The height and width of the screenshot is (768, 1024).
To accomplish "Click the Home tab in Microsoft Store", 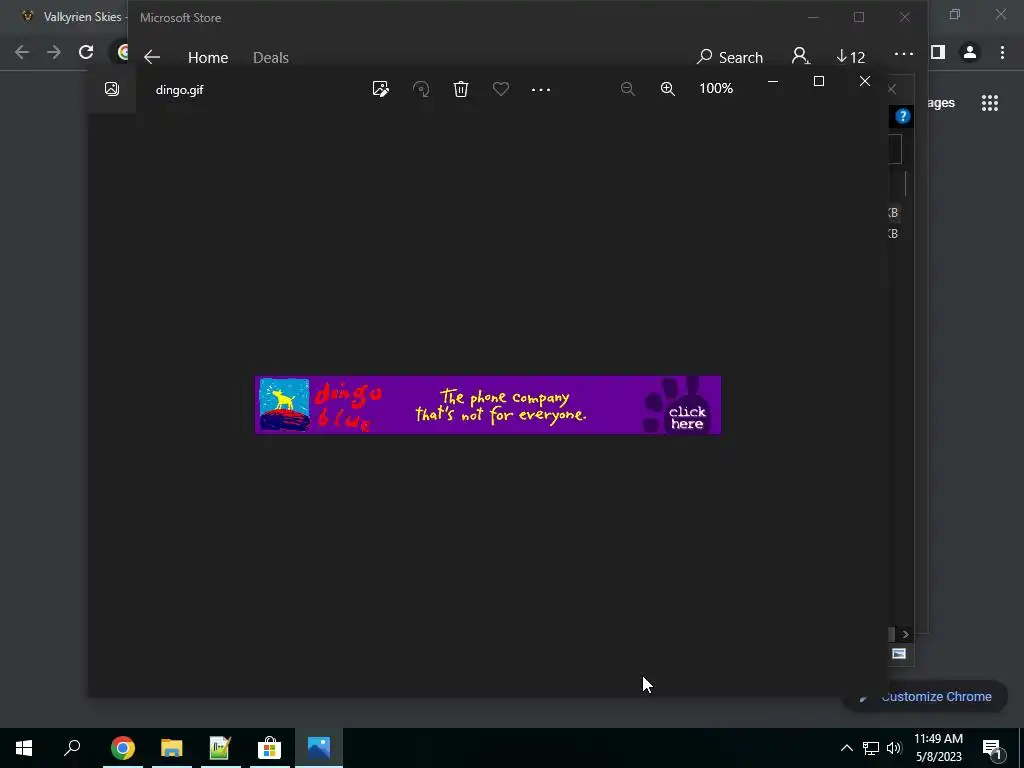I will (x=208, y=57).
